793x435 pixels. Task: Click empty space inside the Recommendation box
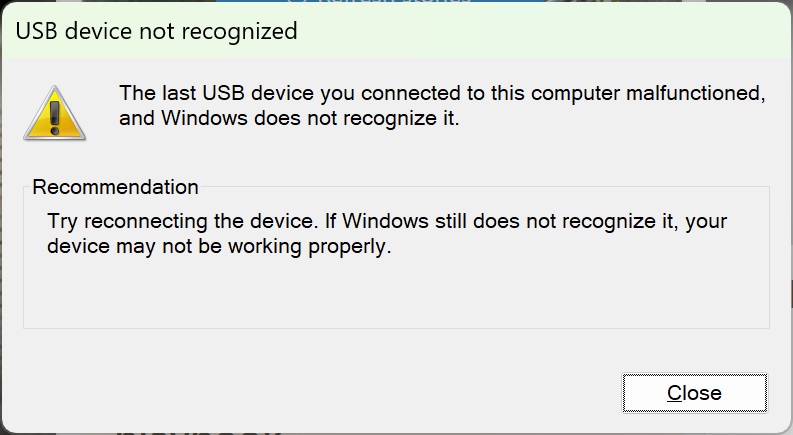[x=396, y=295]
